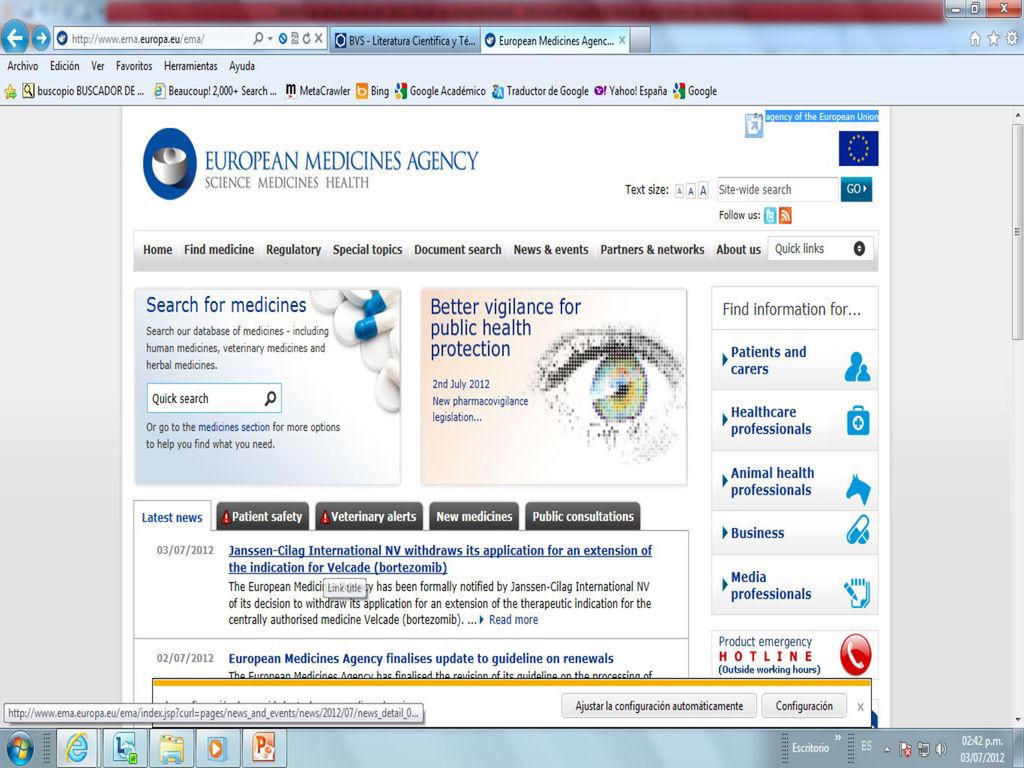Select the Patient safety tab
The image size is (1024, 768).
262,517
